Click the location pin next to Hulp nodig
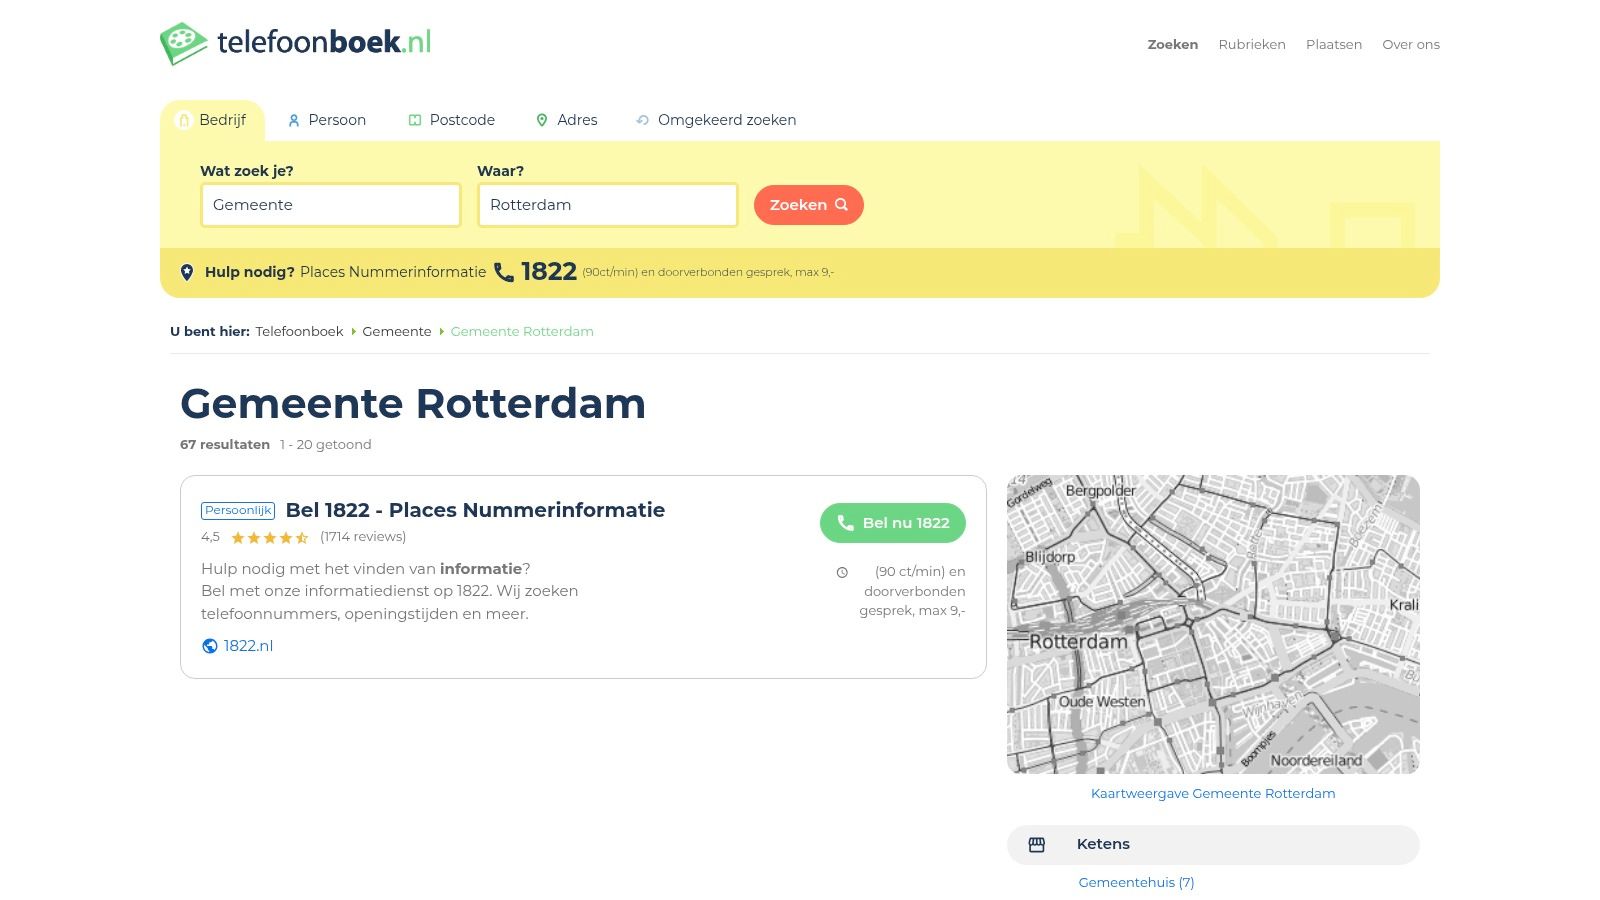The height and width of the screenshot is (900, 1600). pyautogui.click(x=187, y=272)
